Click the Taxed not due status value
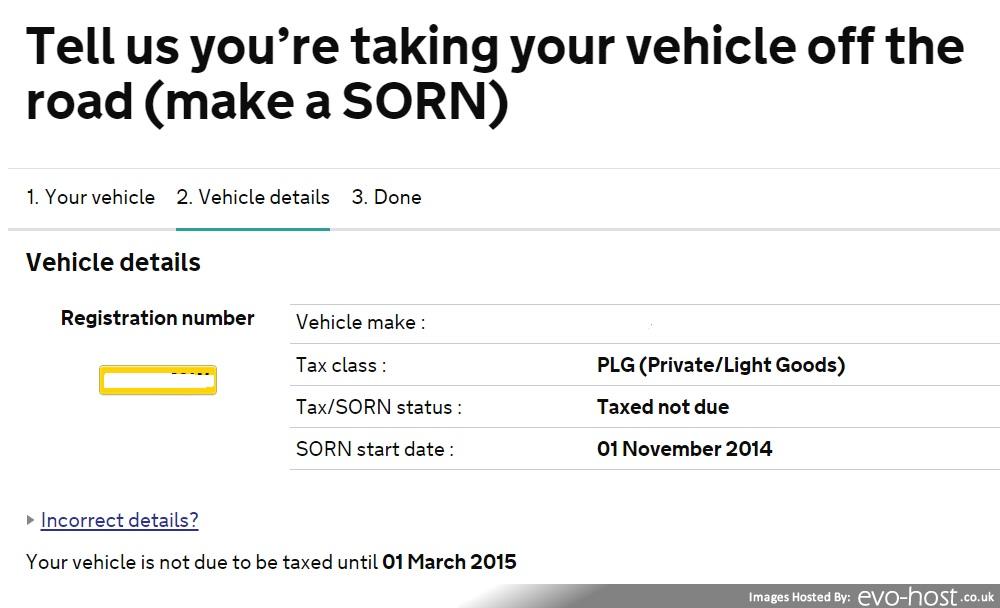This screenshot has width=1000, height=608. point(663,407)
